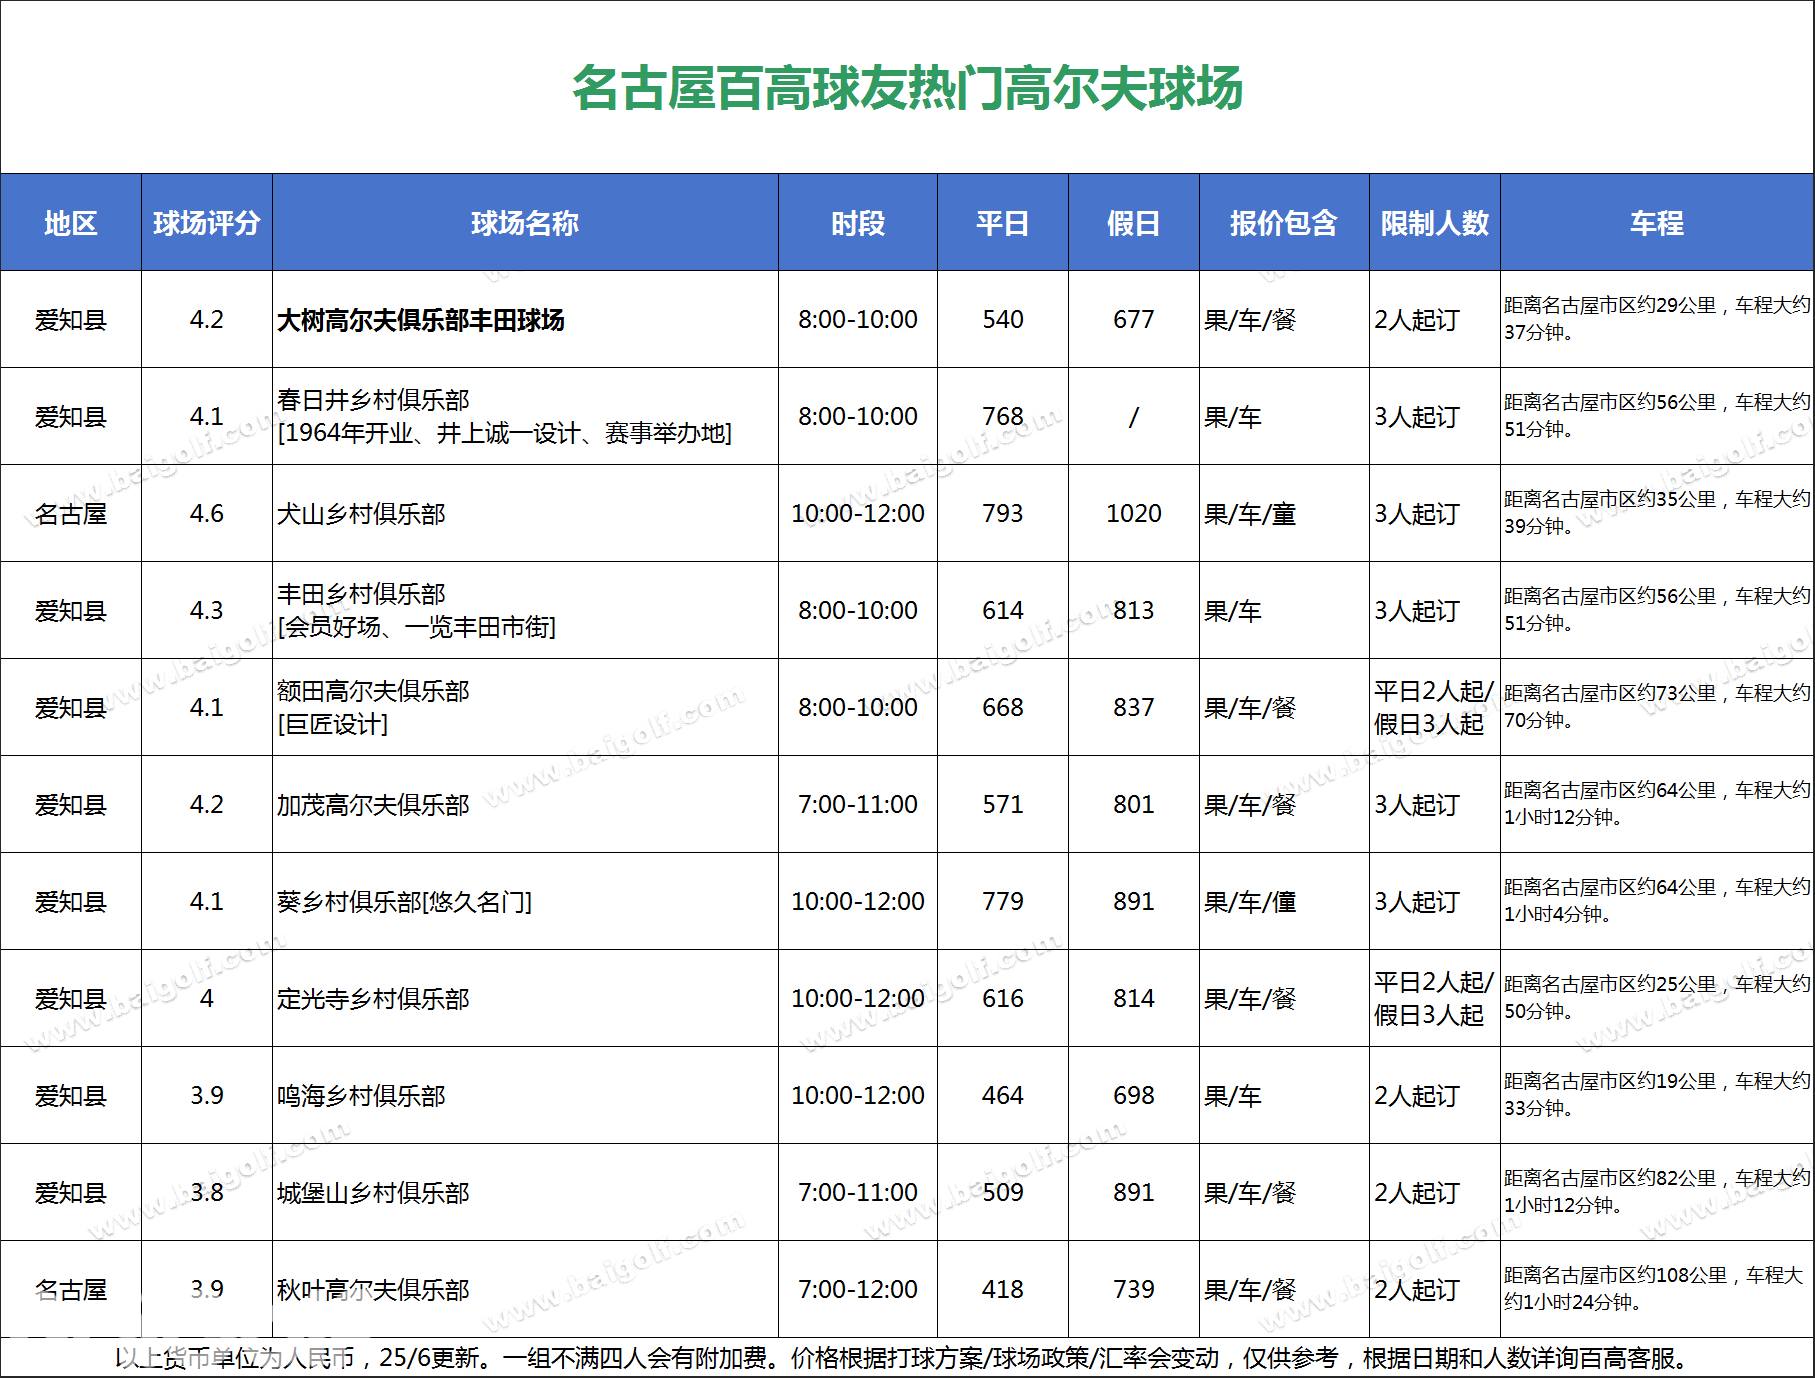Viewport: 1815px width, 1379px height.
Task: Click the weekday price 418 cell
Action: coord(1002,1290)
